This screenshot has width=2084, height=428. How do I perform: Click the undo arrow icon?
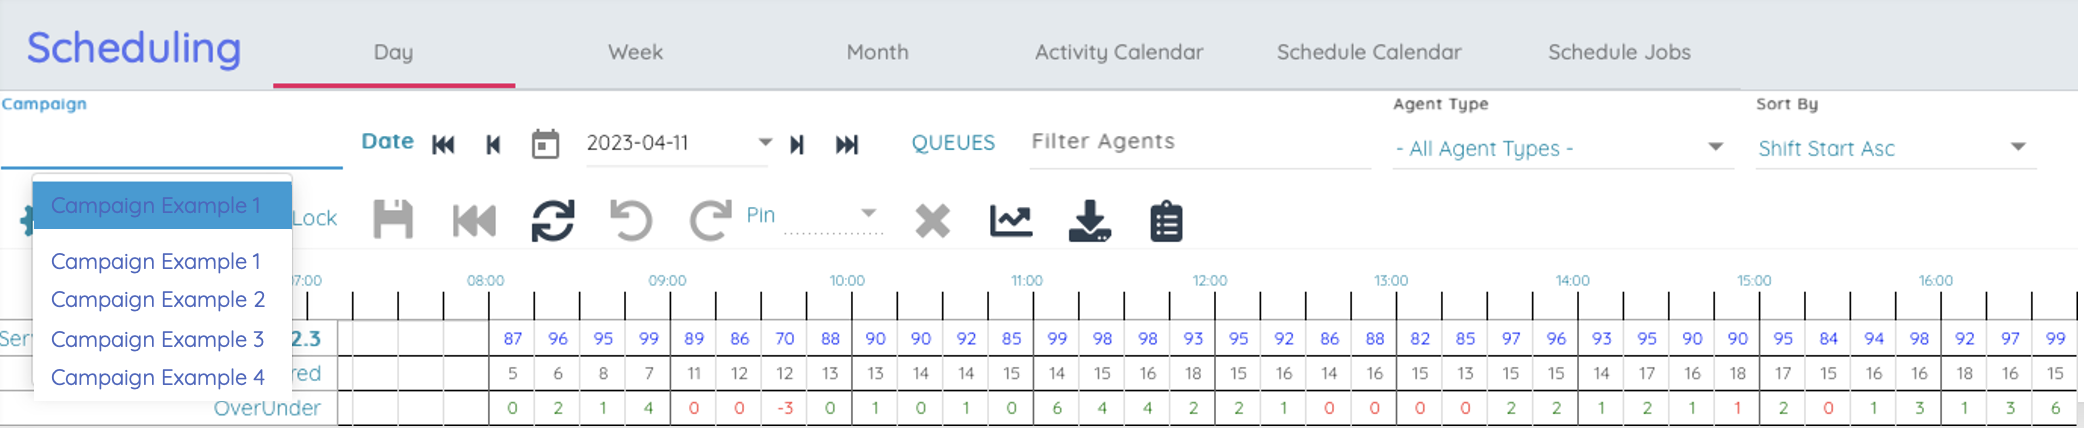[x=631, y=220]
